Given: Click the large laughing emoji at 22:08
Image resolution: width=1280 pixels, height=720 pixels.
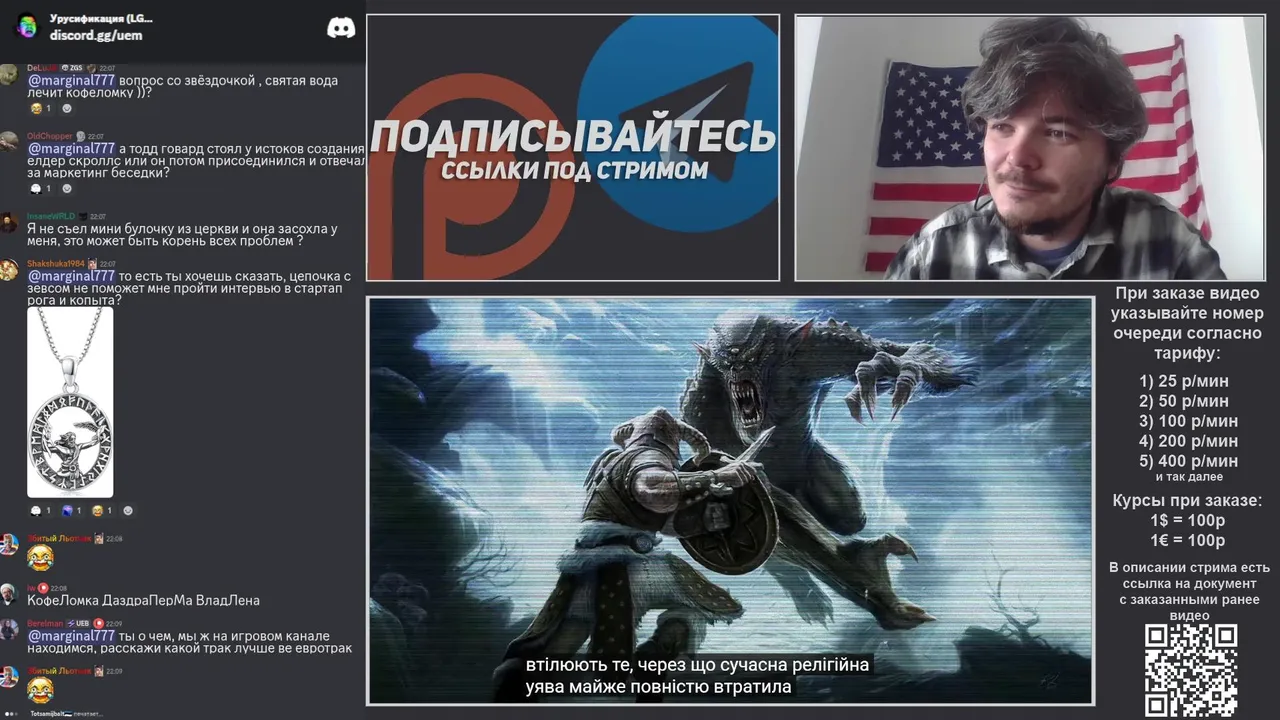Looking at the screenshot, I should (x=40, y=558).
